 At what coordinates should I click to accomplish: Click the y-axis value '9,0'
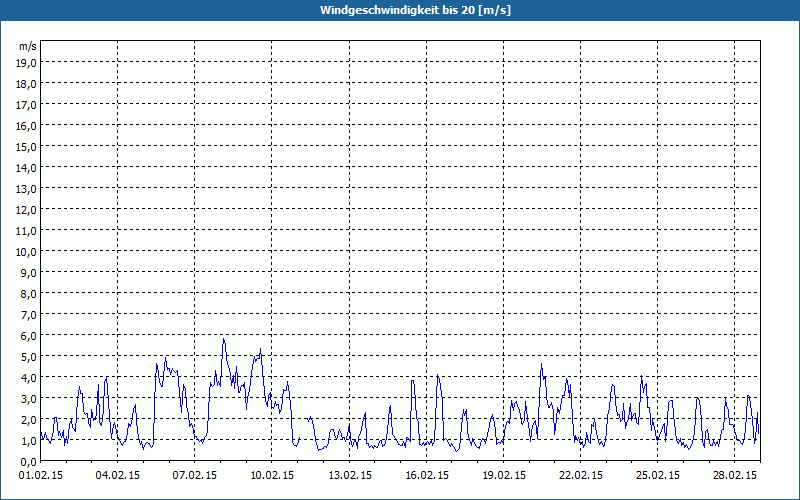[29, 272]
